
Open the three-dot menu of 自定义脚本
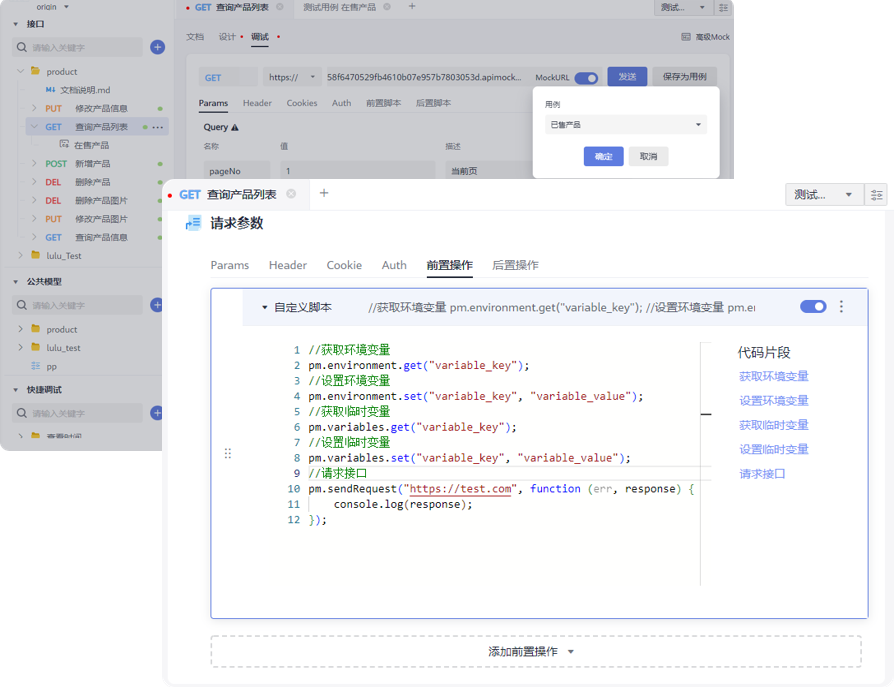(841, 307)
